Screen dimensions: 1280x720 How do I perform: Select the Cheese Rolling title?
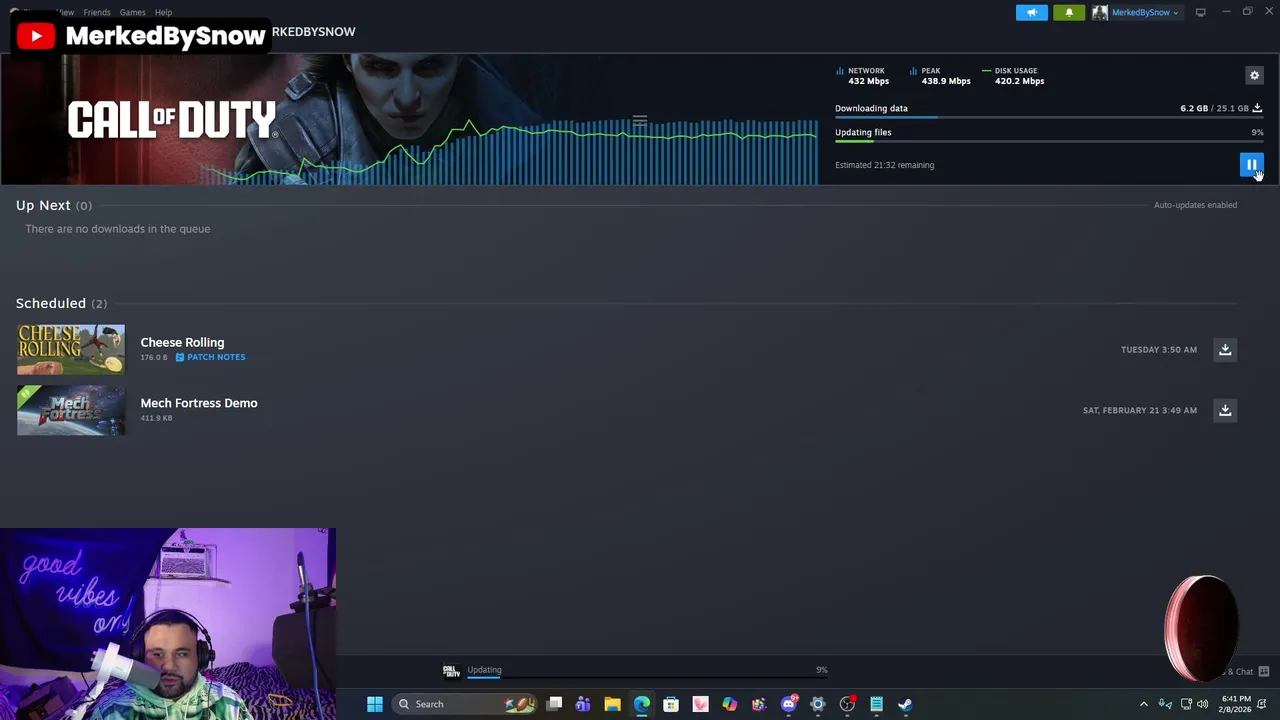[x=182, y=342]
